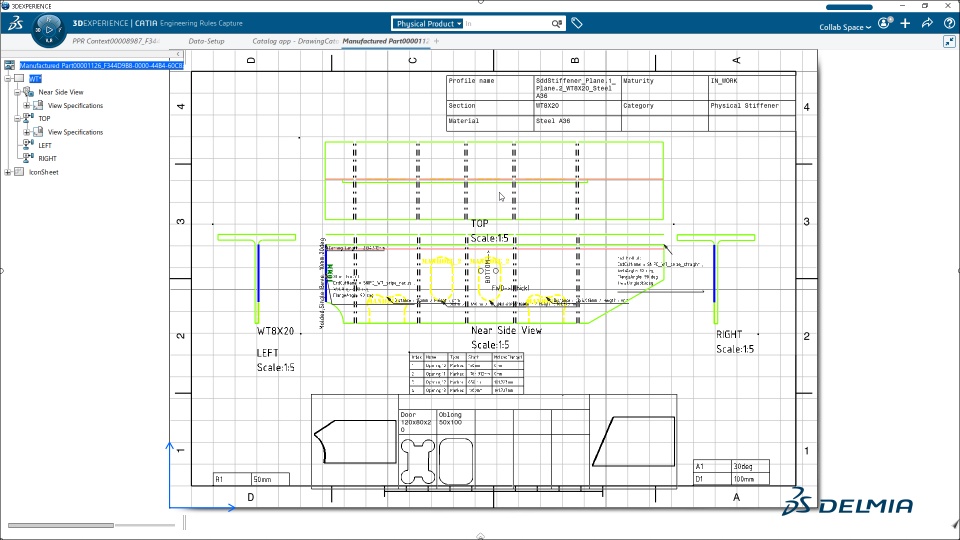
Task: Click the WT8X20 text in drawing
Action: (x=276, y=331)
